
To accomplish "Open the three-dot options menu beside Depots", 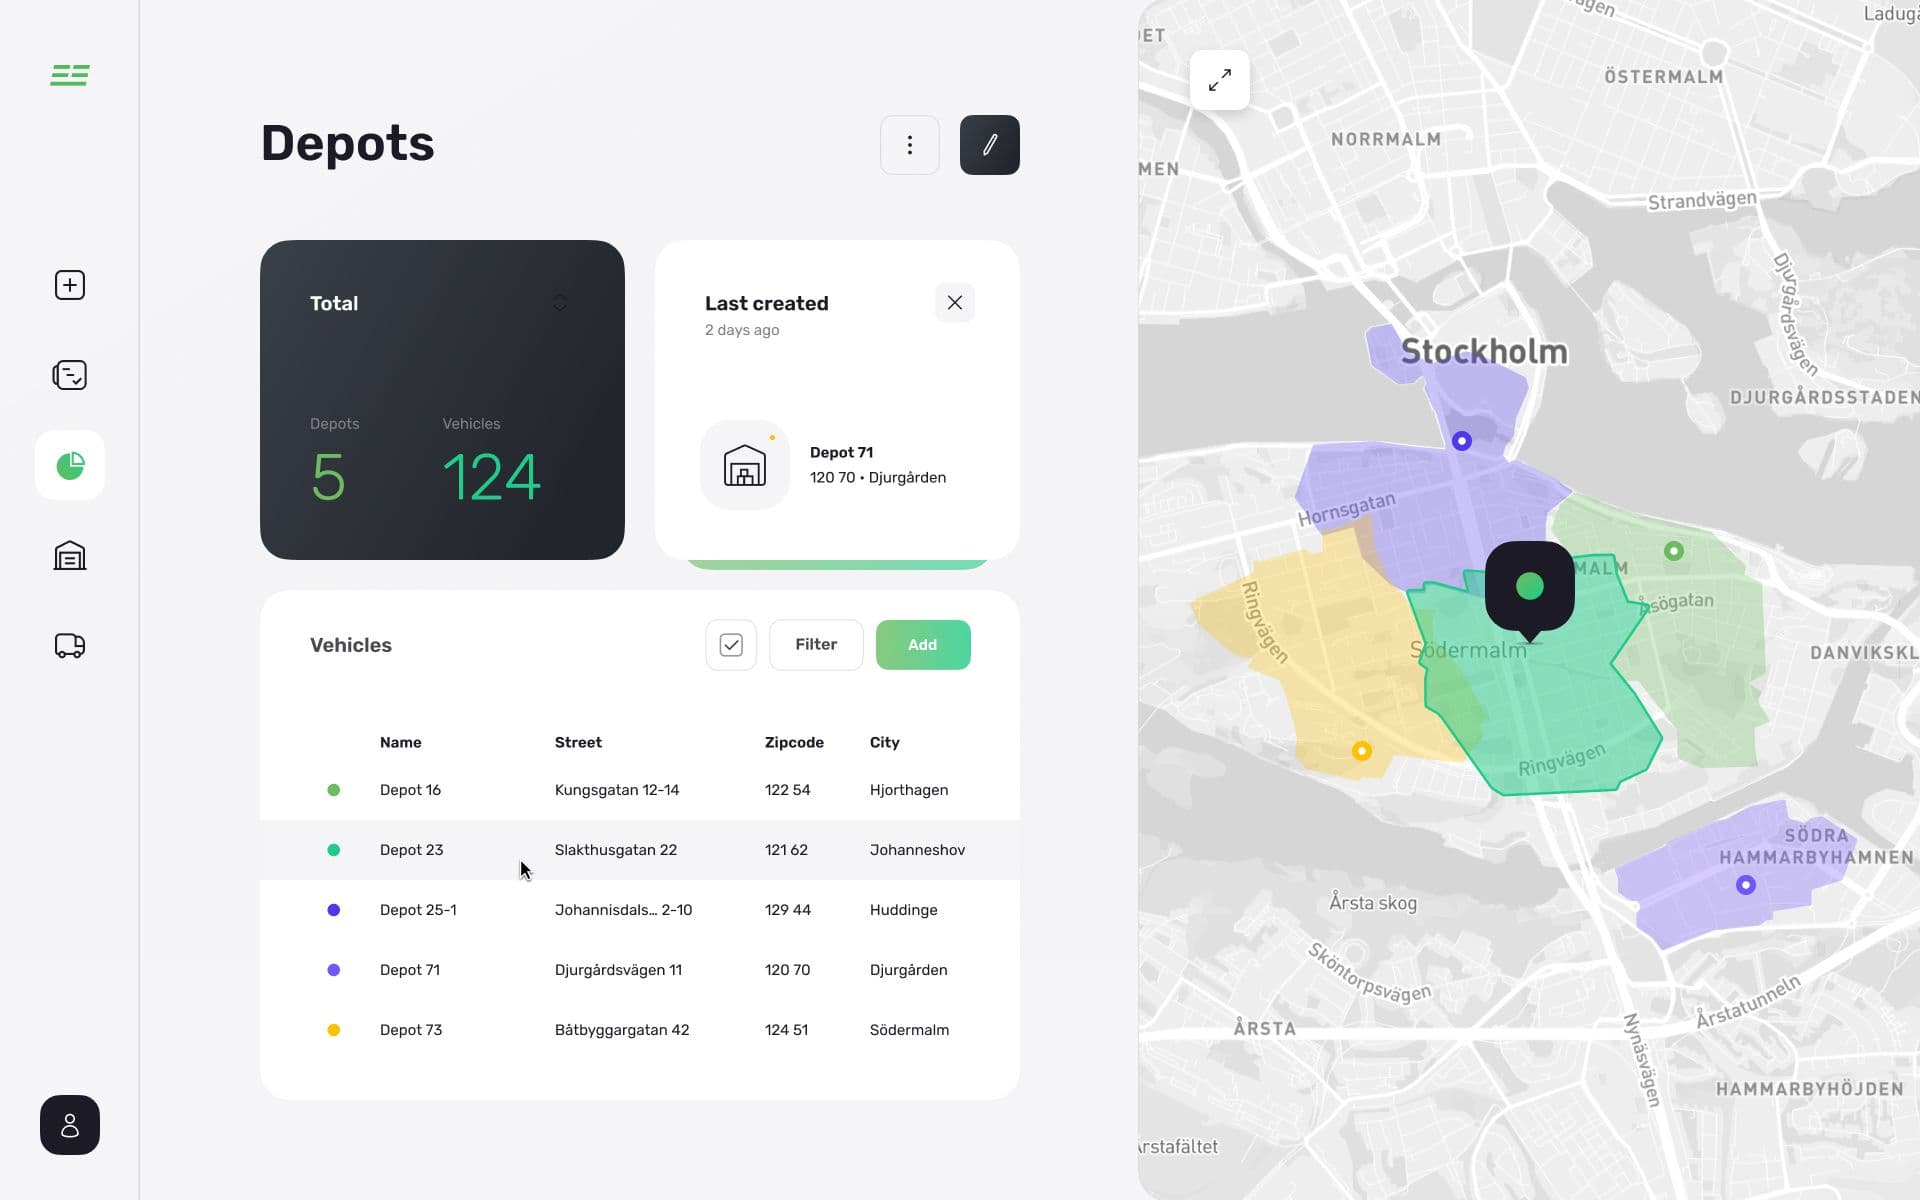I will (909, 144).
